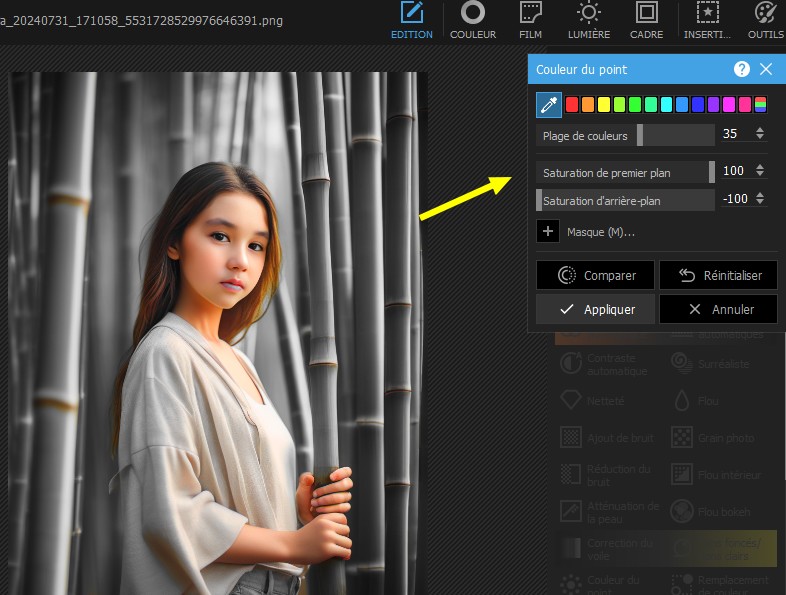Pick the multicolor rainbow swatch

point(760,105)
